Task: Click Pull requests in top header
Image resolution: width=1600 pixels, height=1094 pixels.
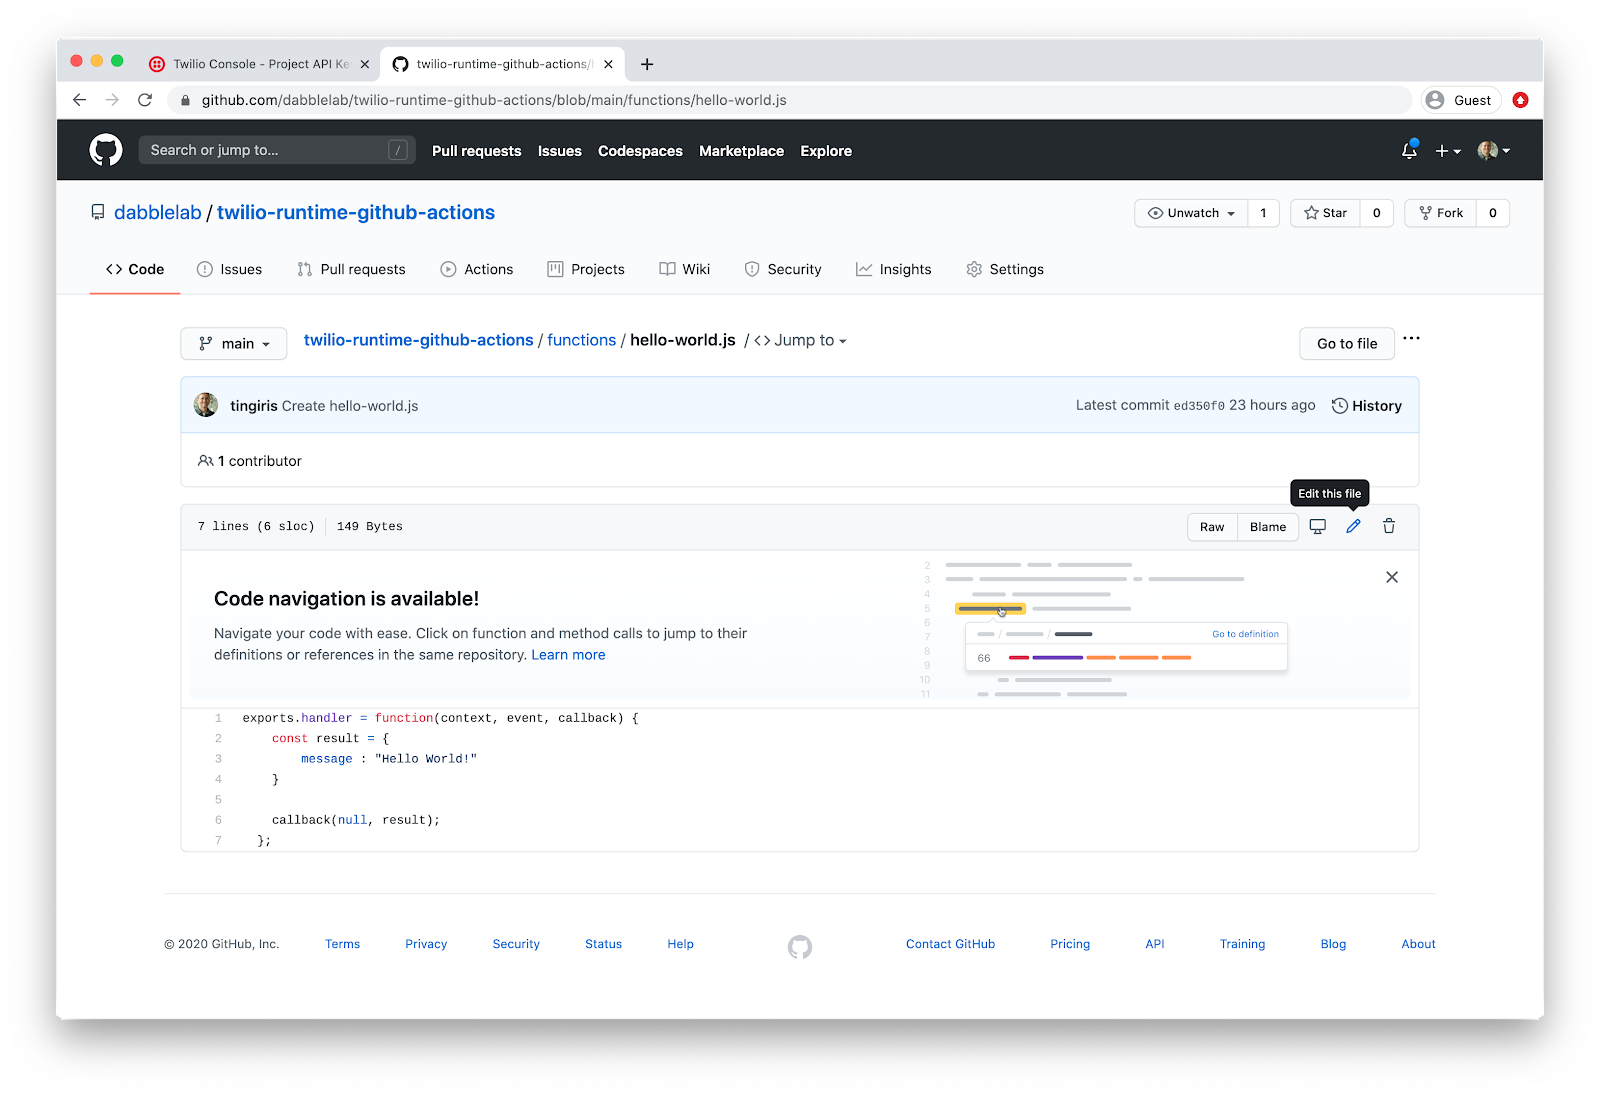Action: (476, 151)
